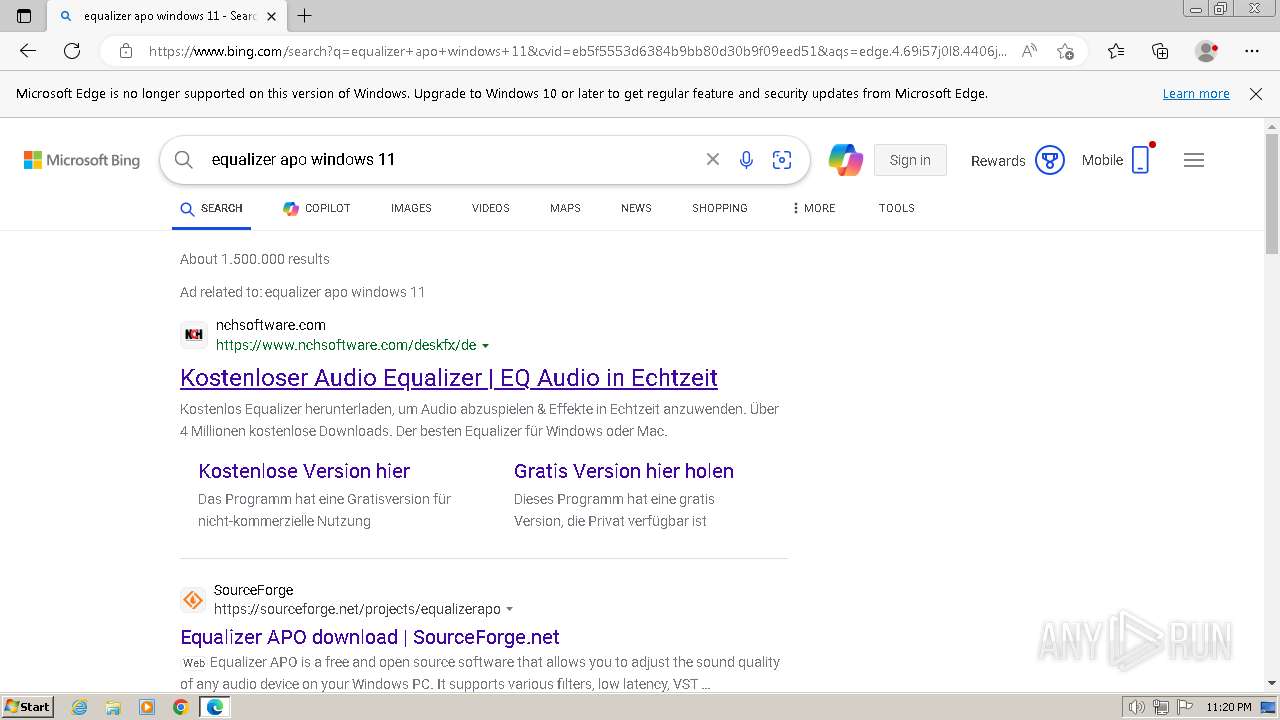
Task: Open the Edge profile avatar
Action: click(1207, 51)
